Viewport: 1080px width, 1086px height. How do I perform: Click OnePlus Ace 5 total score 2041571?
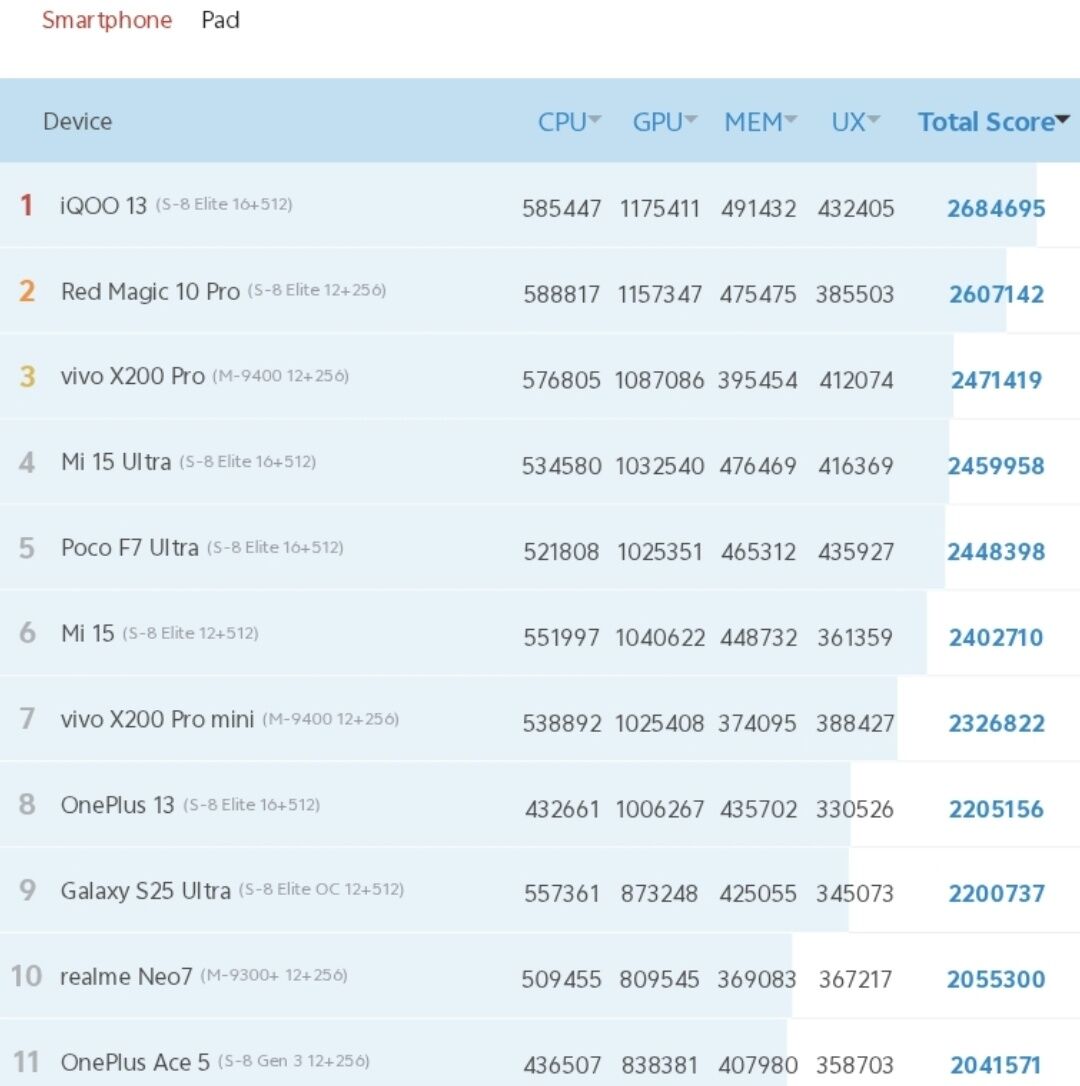pyautogui.click(x=996, y=1065)
